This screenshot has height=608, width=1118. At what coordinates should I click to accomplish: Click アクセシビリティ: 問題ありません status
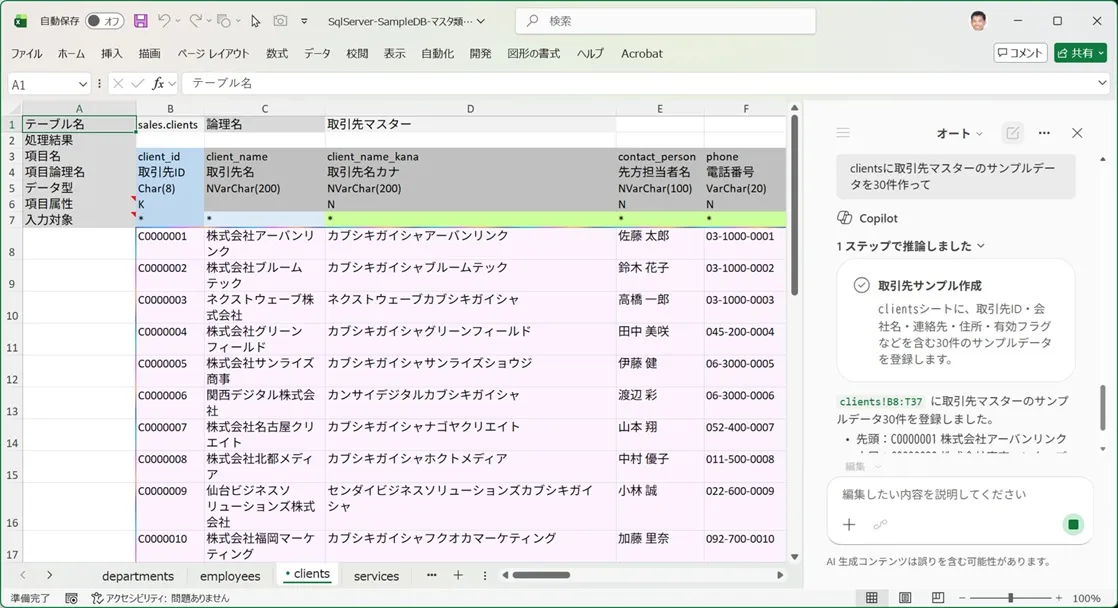coord(160,598)
